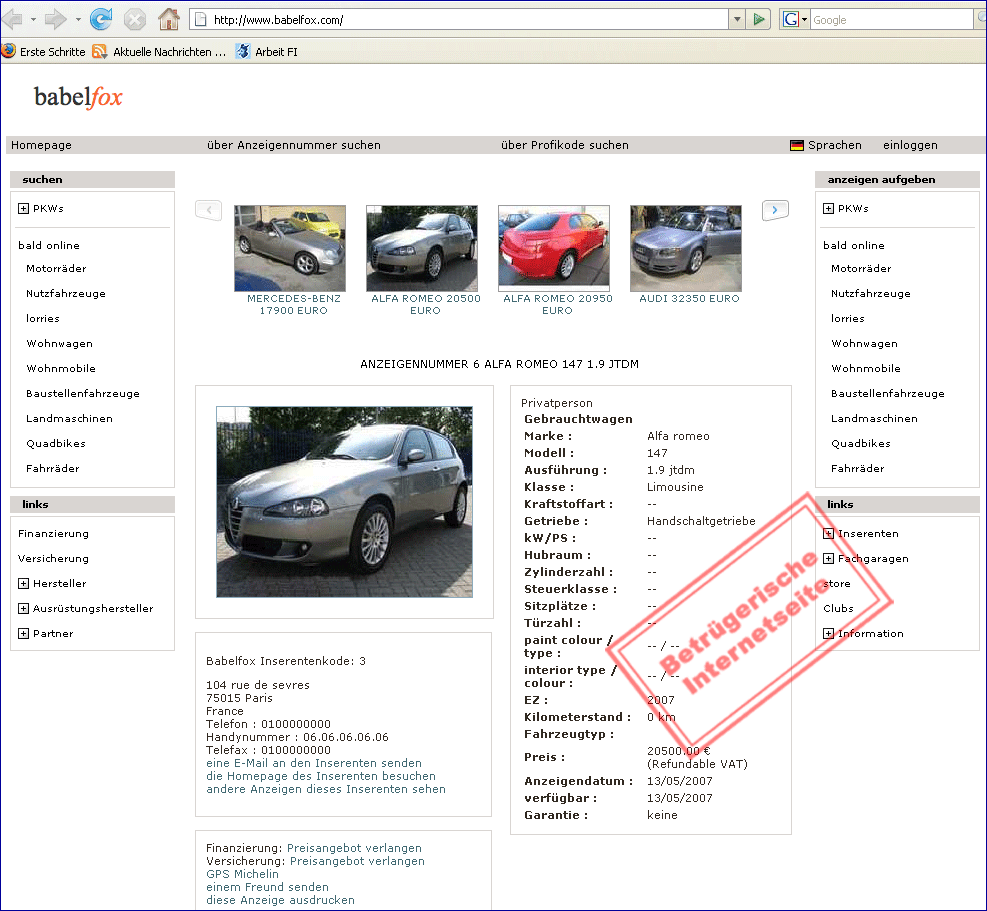This screenshot has height=911, width=987.
Task: Click the browser Forward arrow icon
Action: (x=56, y=20)
